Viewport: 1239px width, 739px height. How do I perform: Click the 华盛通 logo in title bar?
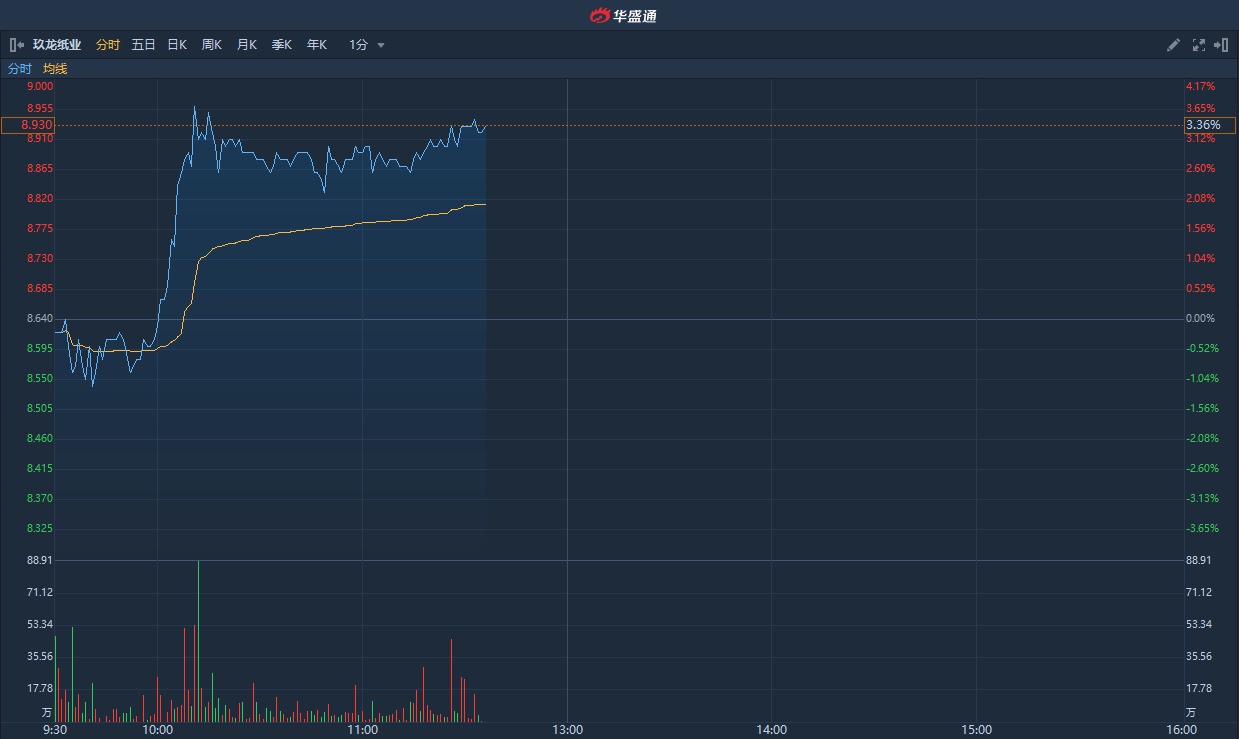click(623, 15)
